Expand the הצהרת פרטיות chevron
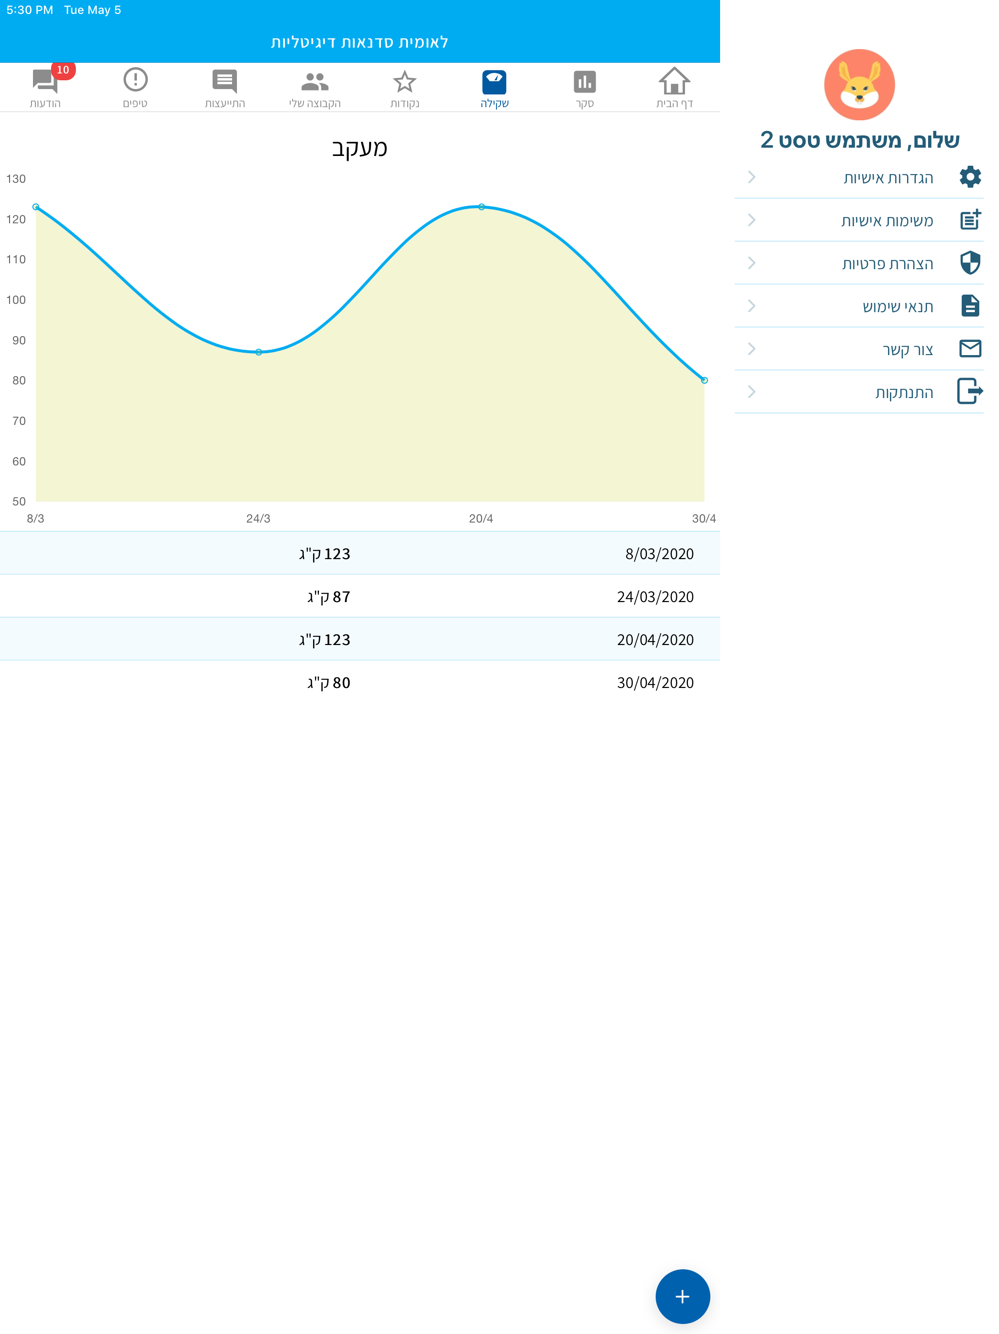 click(752, 263)
